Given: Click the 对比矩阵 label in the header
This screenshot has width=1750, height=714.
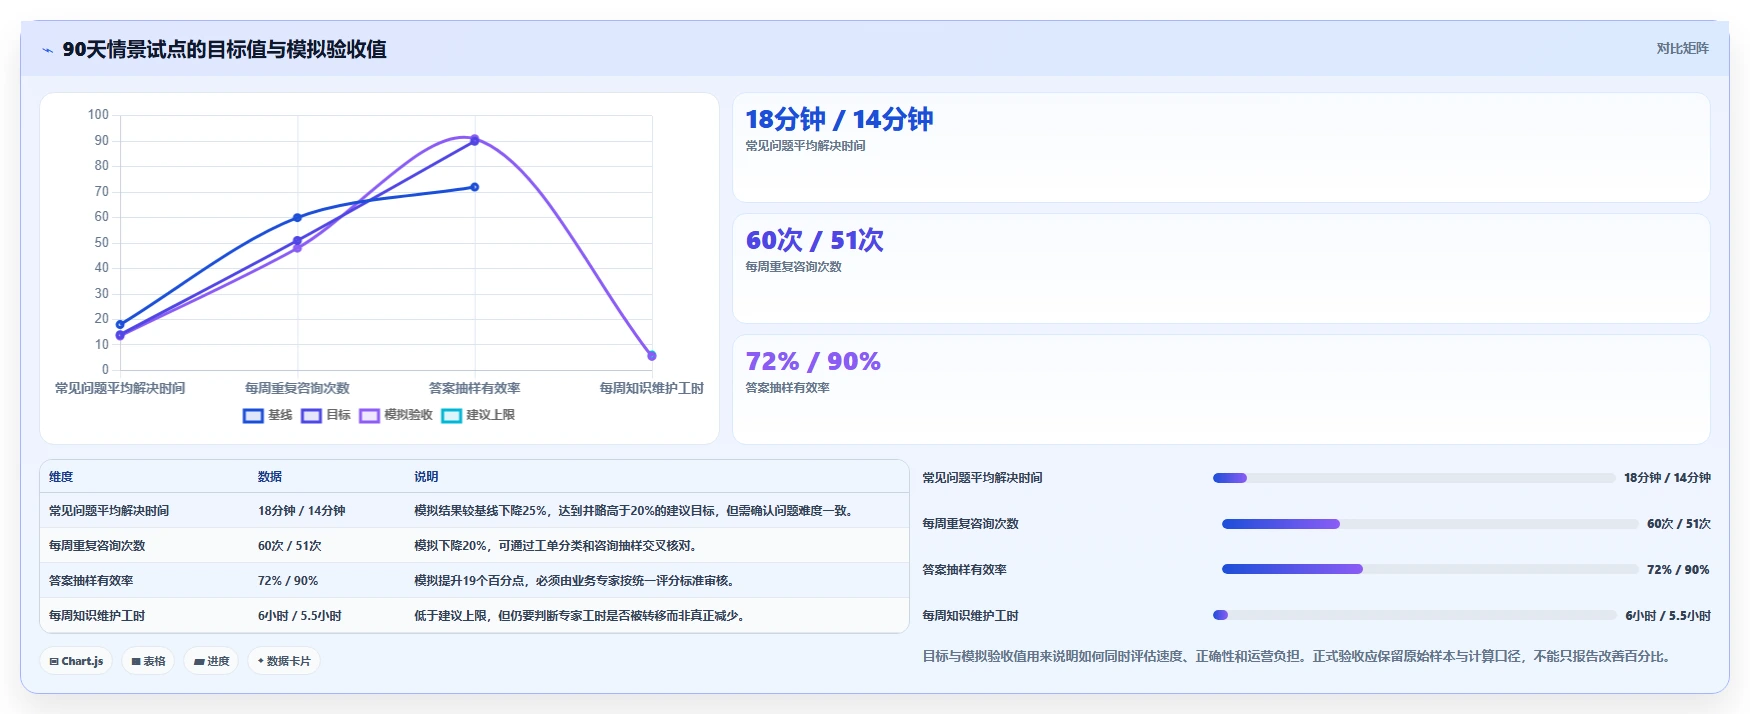Looking at the screenshot, I should [x=1682, y=48].
